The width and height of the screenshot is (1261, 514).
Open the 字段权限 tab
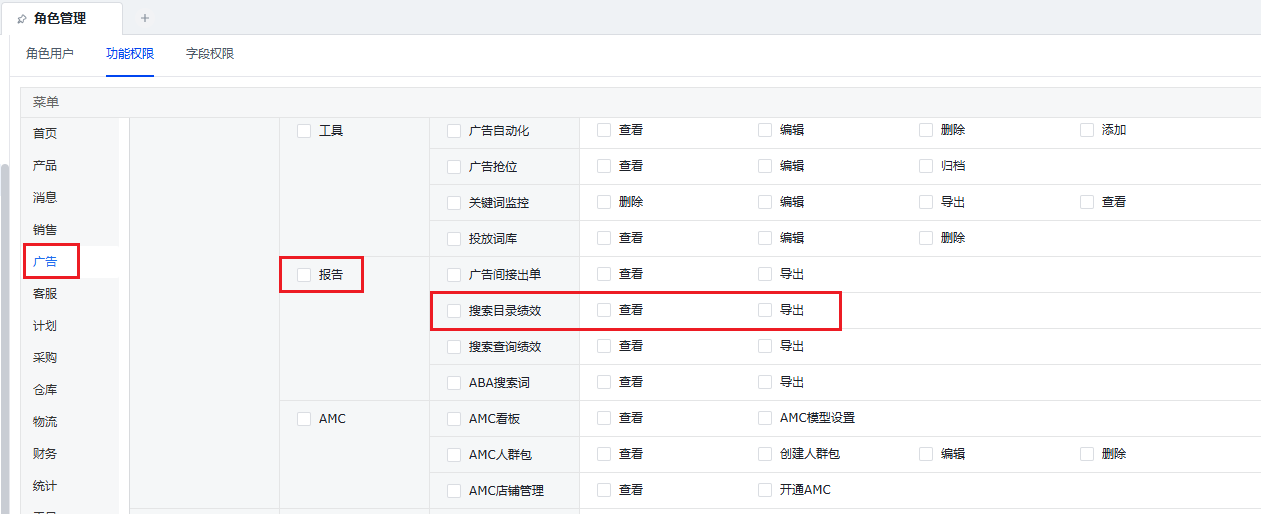[210, 54]
